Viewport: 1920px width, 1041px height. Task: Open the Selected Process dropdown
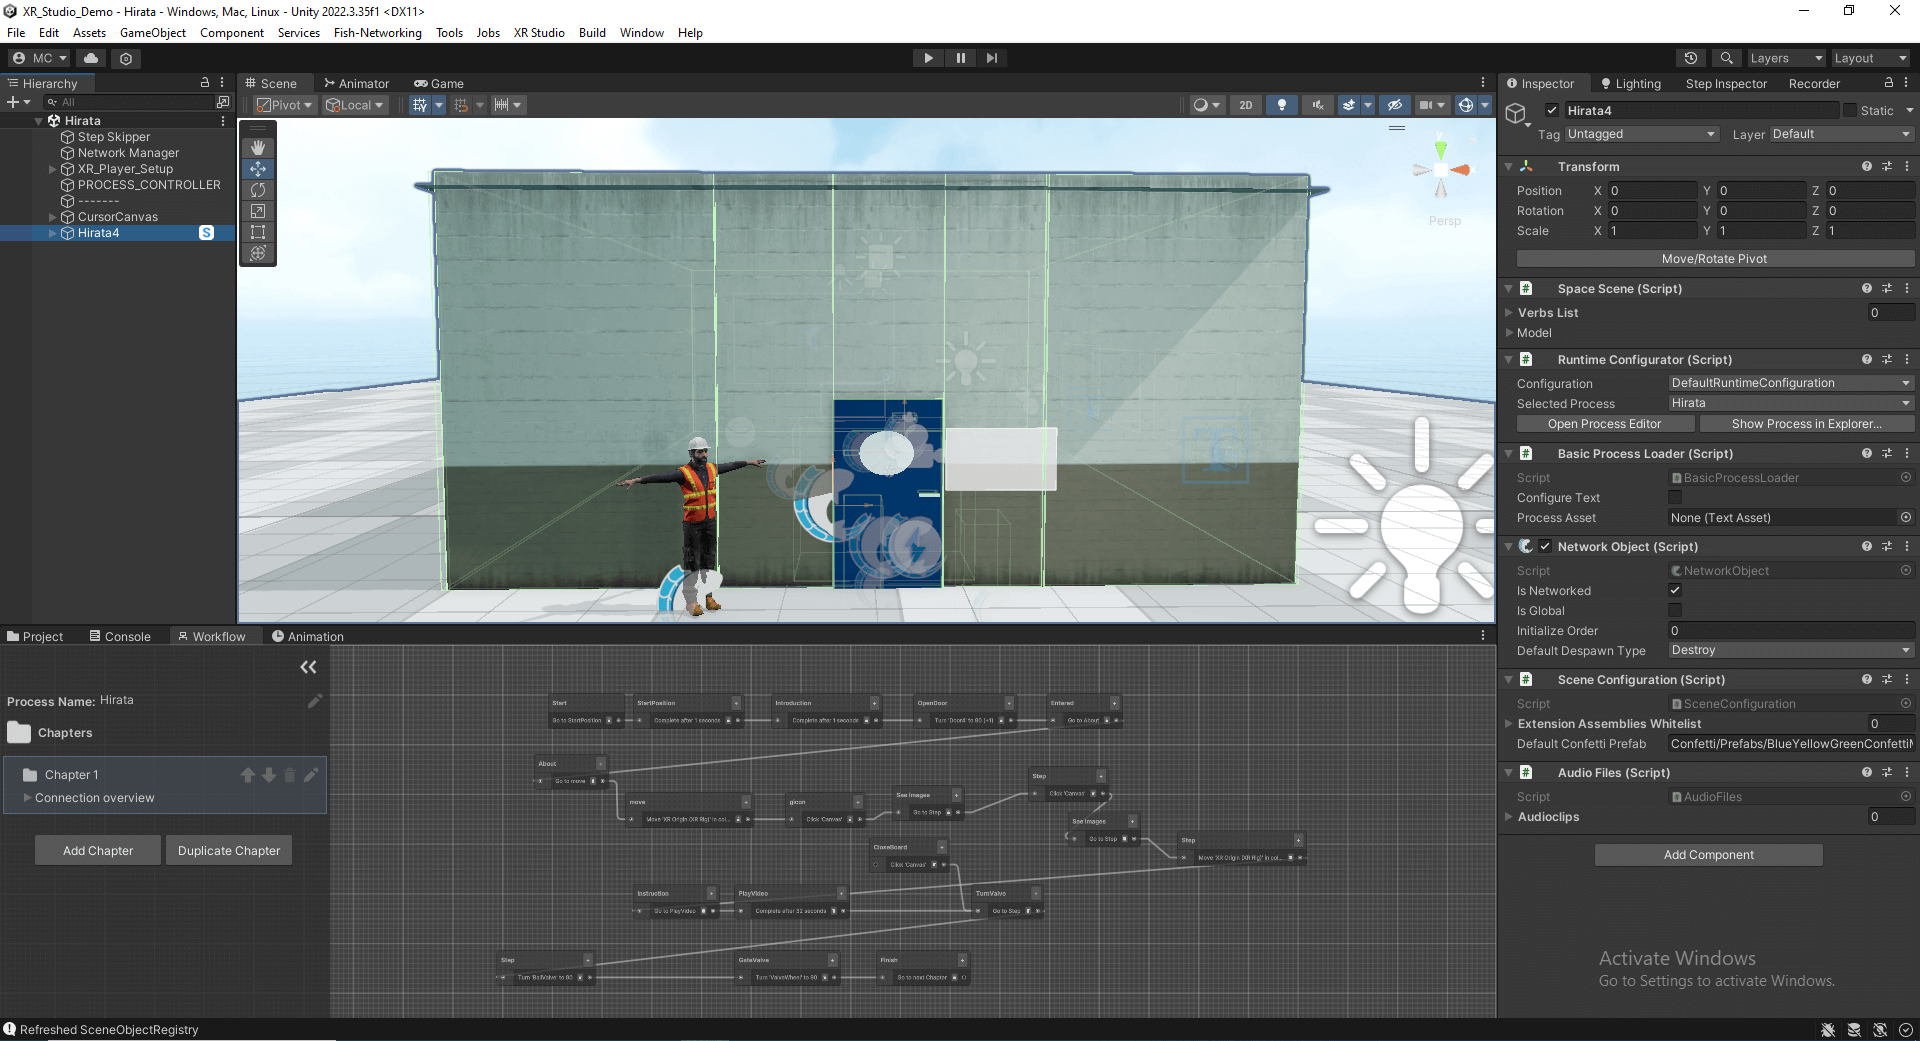[x=1790, y=403]
